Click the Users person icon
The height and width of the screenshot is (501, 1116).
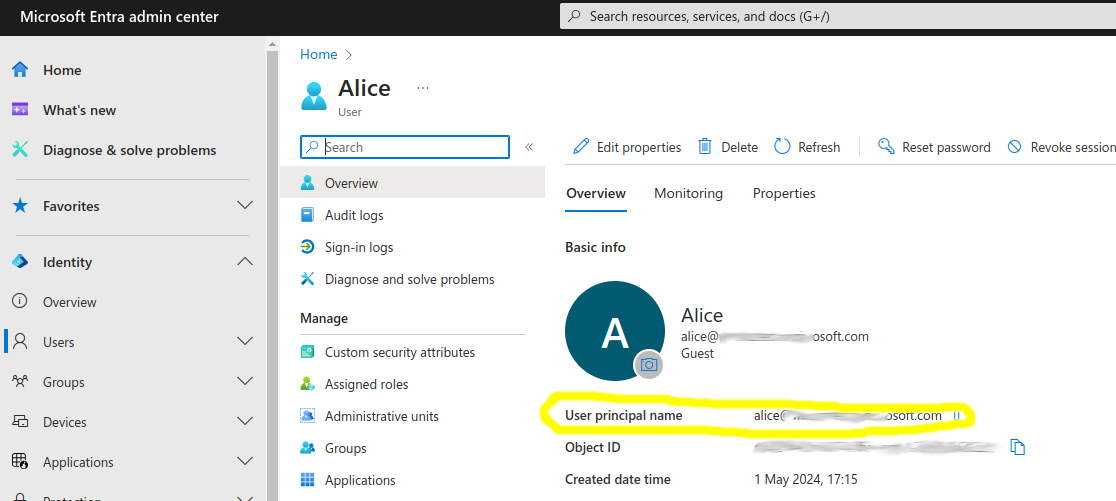pyautogui.click(x=20, y=342)
